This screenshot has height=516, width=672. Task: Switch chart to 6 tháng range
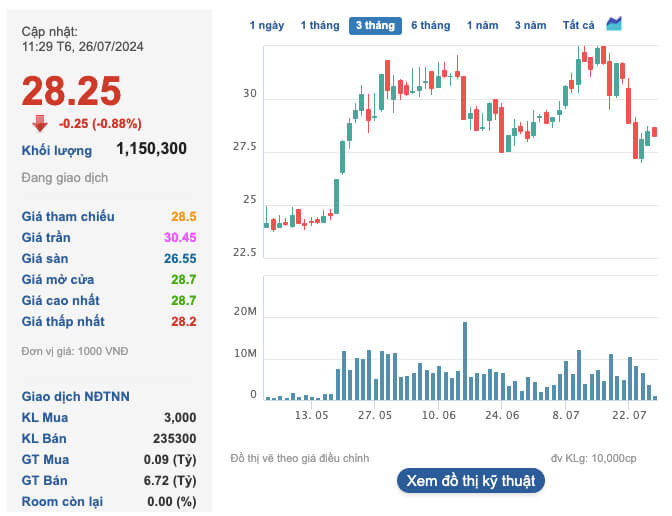tap(430, 25)
